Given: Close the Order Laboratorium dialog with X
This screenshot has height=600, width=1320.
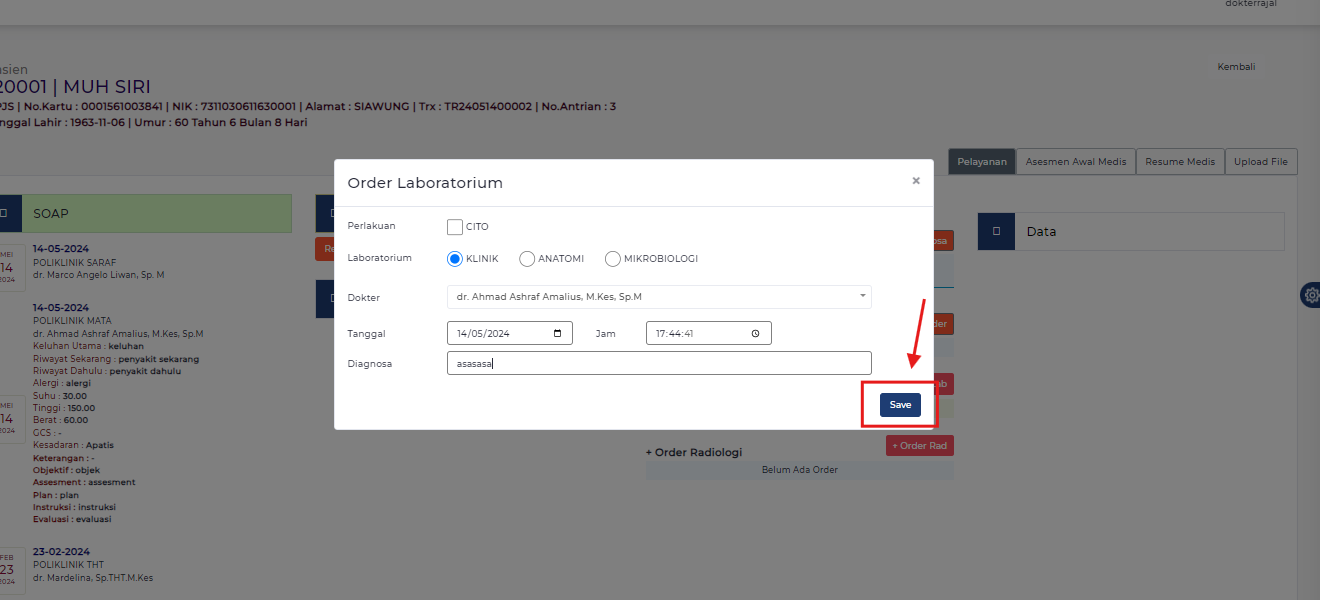Looking at the screenshot, I should pyautogui.click(x=915, y=181).
